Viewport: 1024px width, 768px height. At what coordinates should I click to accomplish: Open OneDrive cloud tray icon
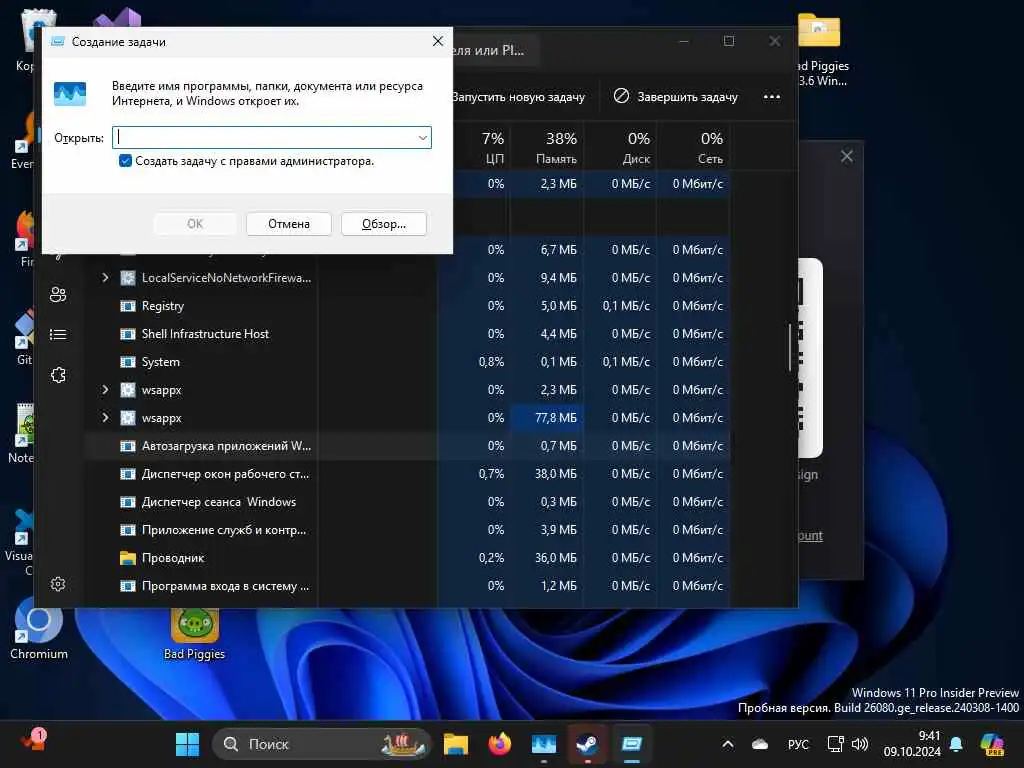tap(760, 744)
